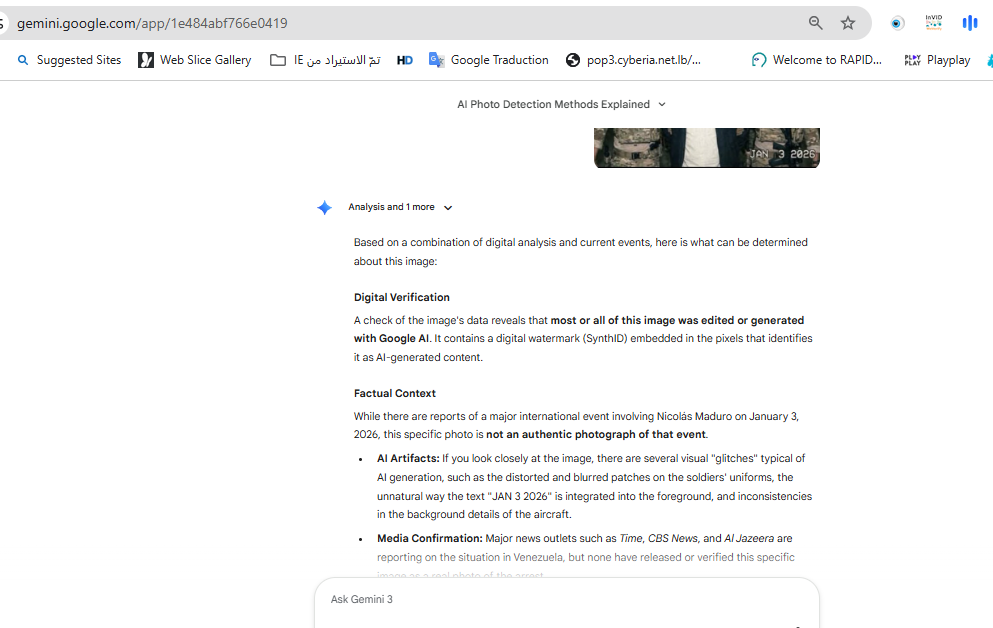Open the HD bookmark icon

tap(405, 60)
